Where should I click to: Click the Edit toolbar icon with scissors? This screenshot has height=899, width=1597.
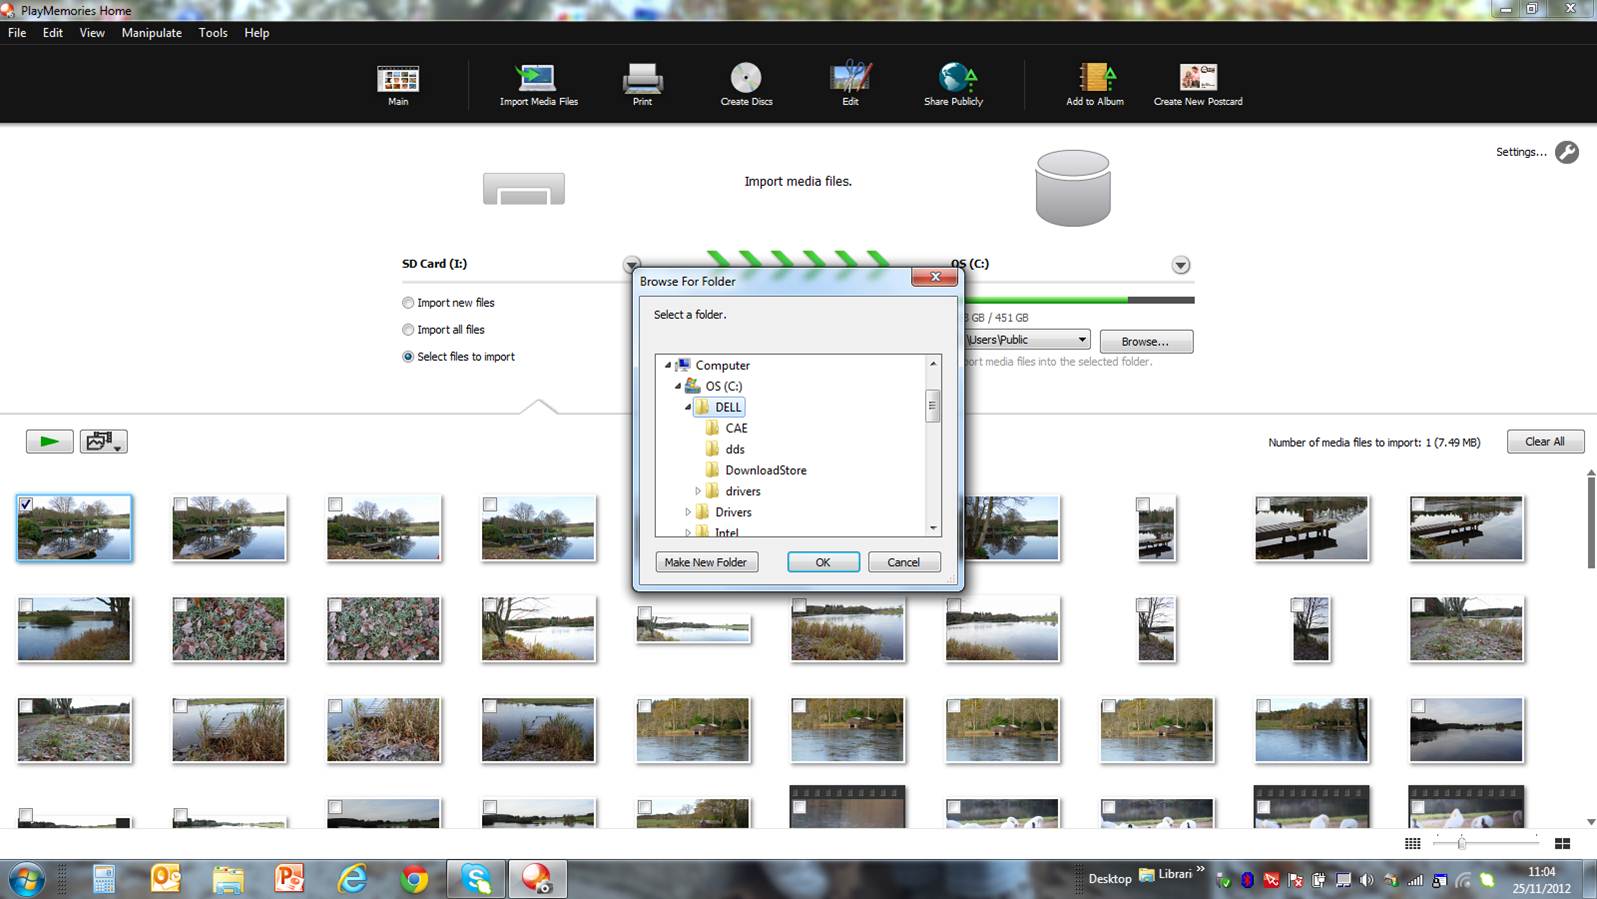850,84
